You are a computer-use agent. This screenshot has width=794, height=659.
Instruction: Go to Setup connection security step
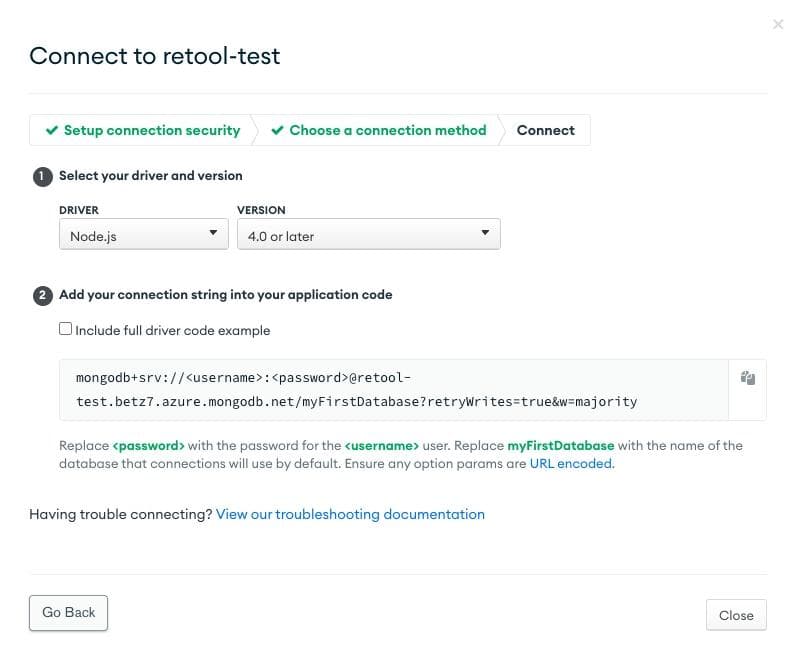(152, 130)
